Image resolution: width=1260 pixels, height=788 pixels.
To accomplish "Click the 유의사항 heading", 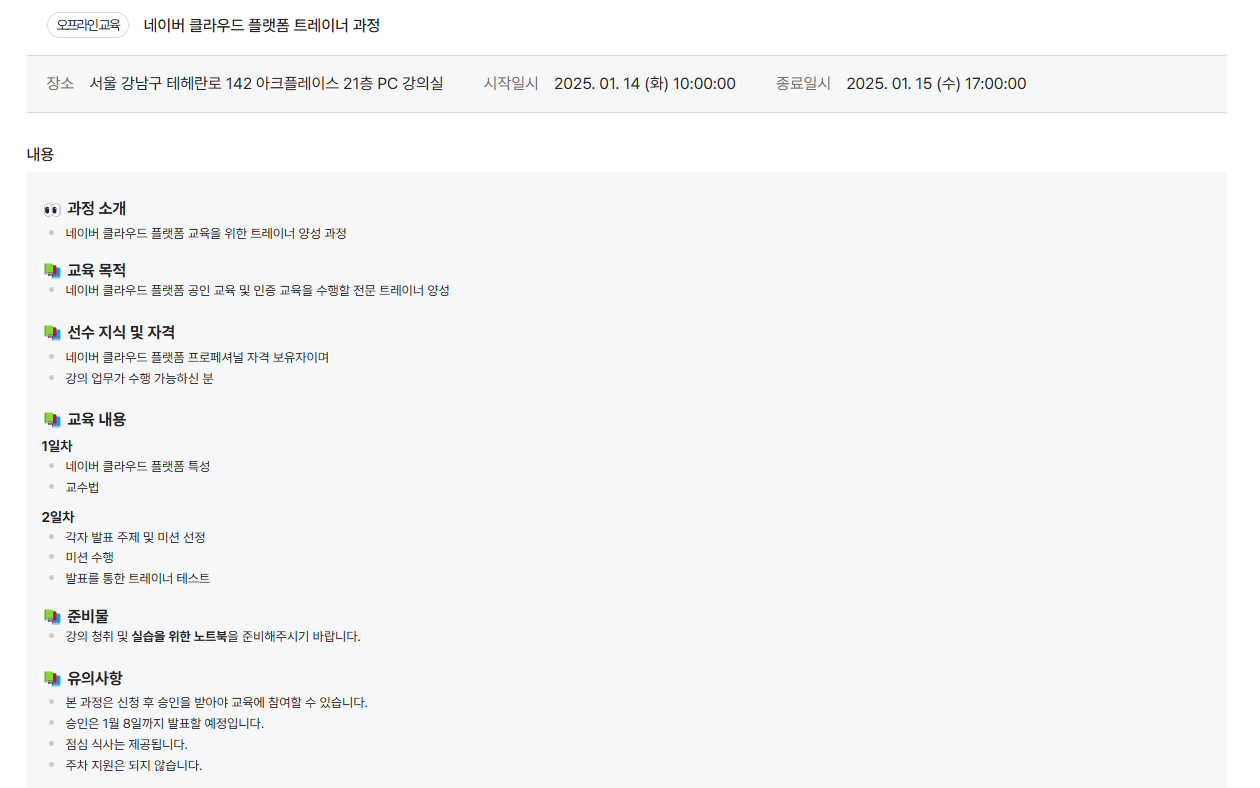I will pos(96,679).
